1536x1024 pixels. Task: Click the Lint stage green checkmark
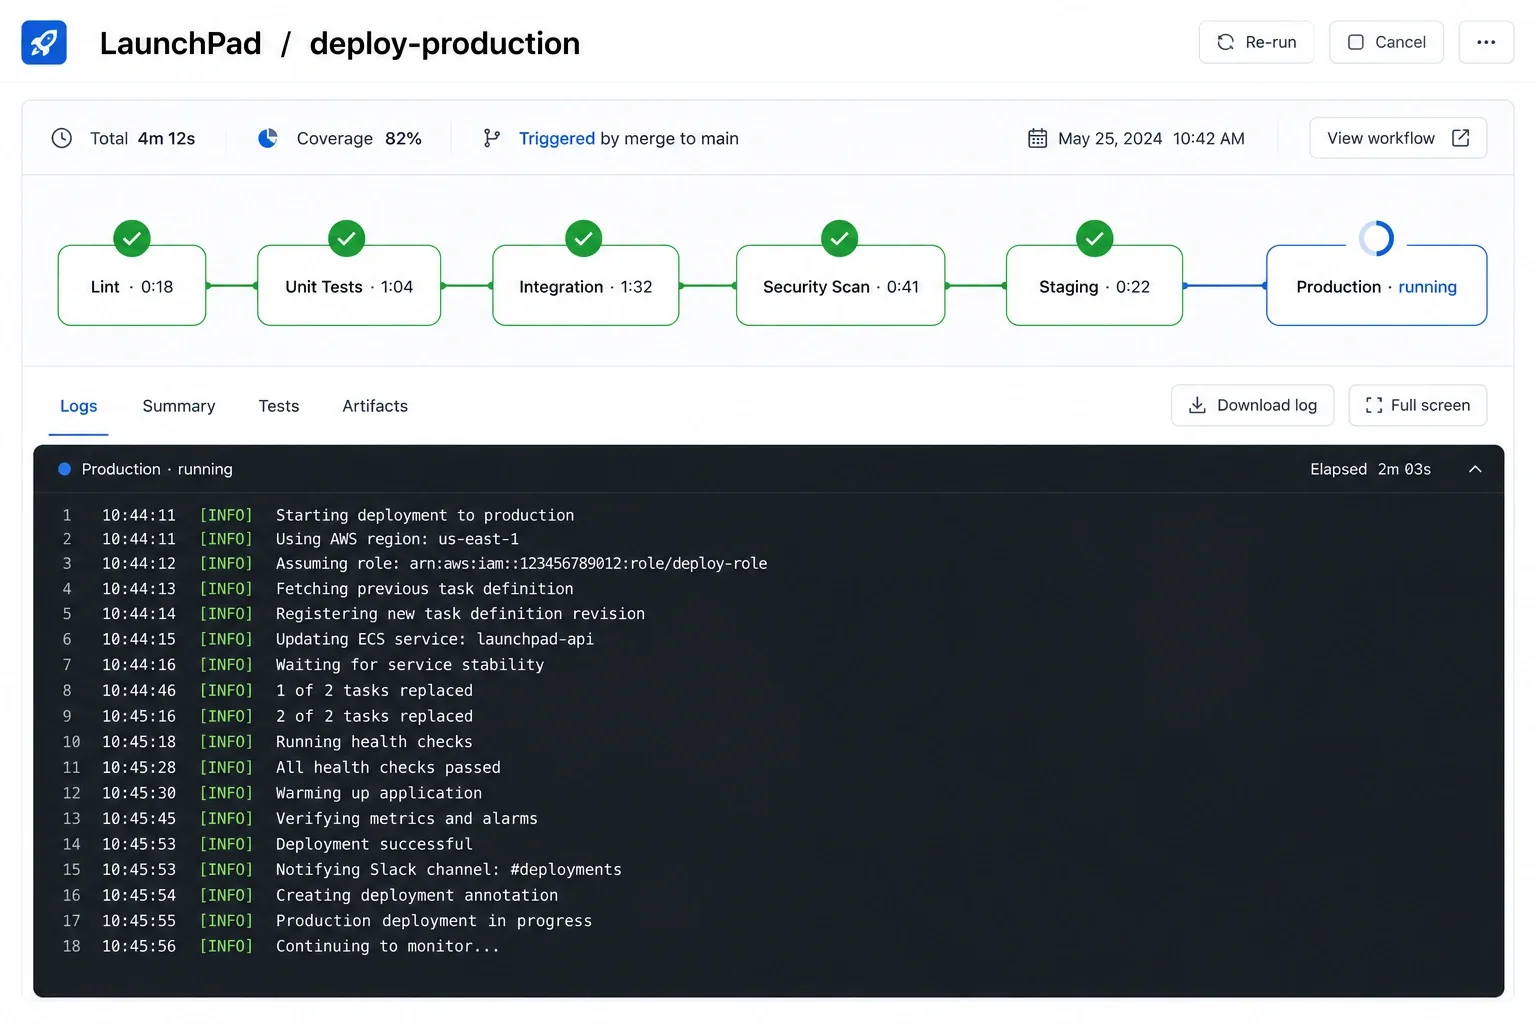tap(132, 239)
